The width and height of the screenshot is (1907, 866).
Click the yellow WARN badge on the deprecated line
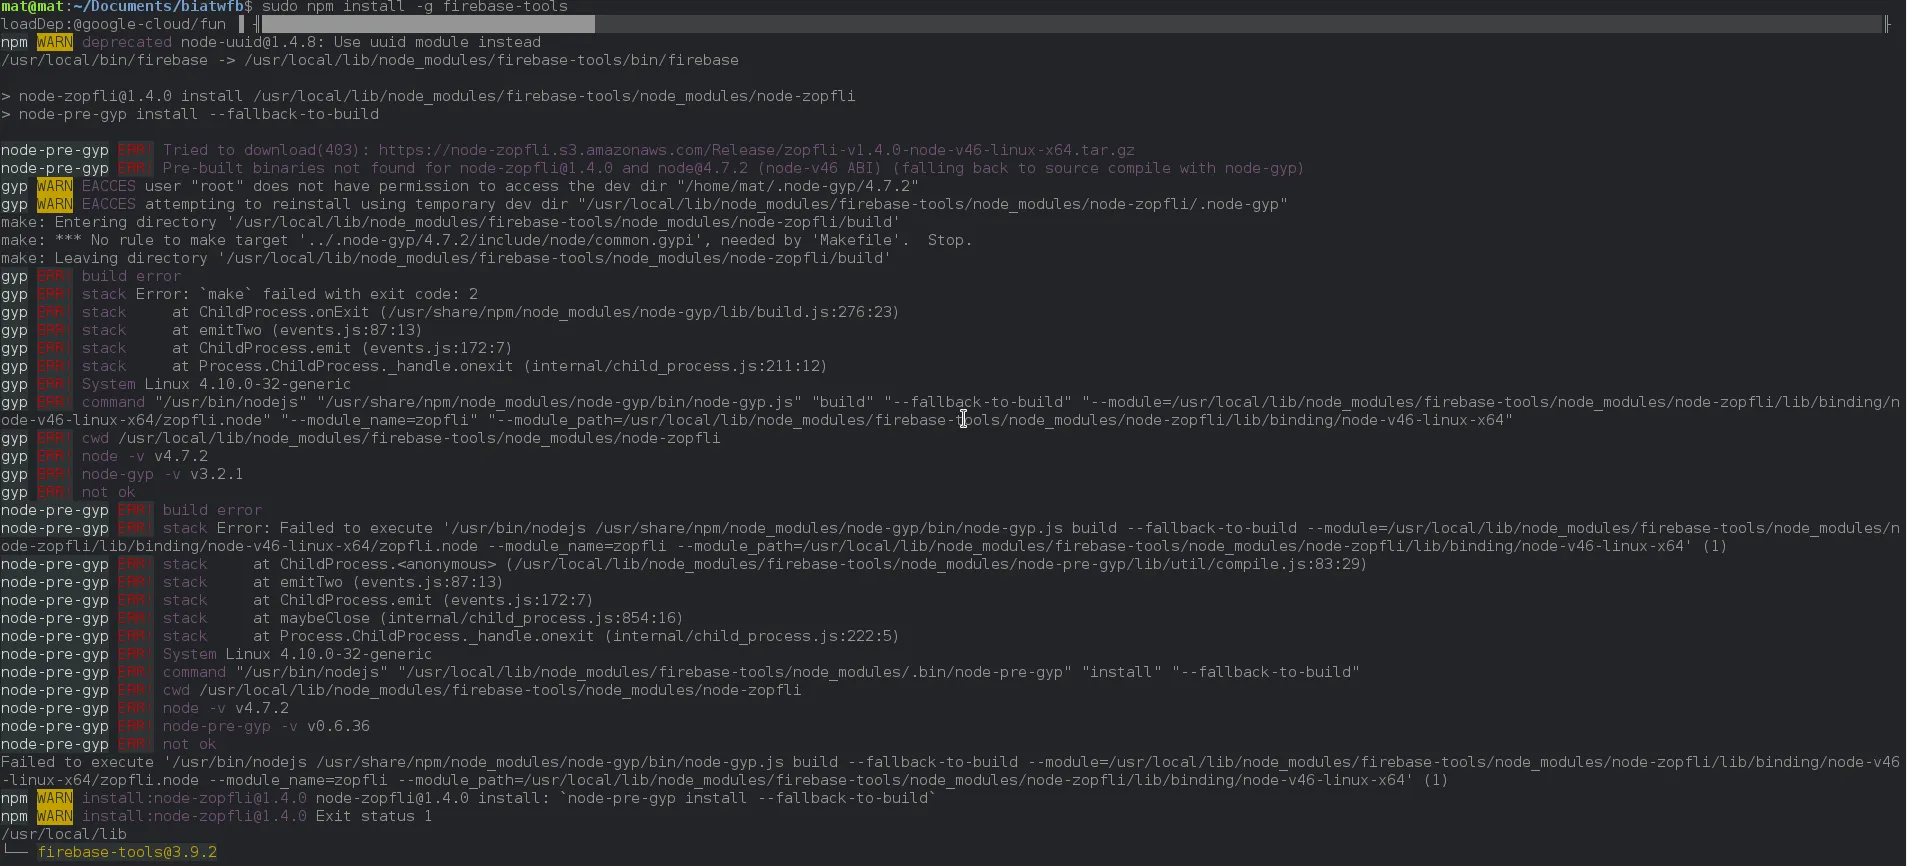[55, 42]
